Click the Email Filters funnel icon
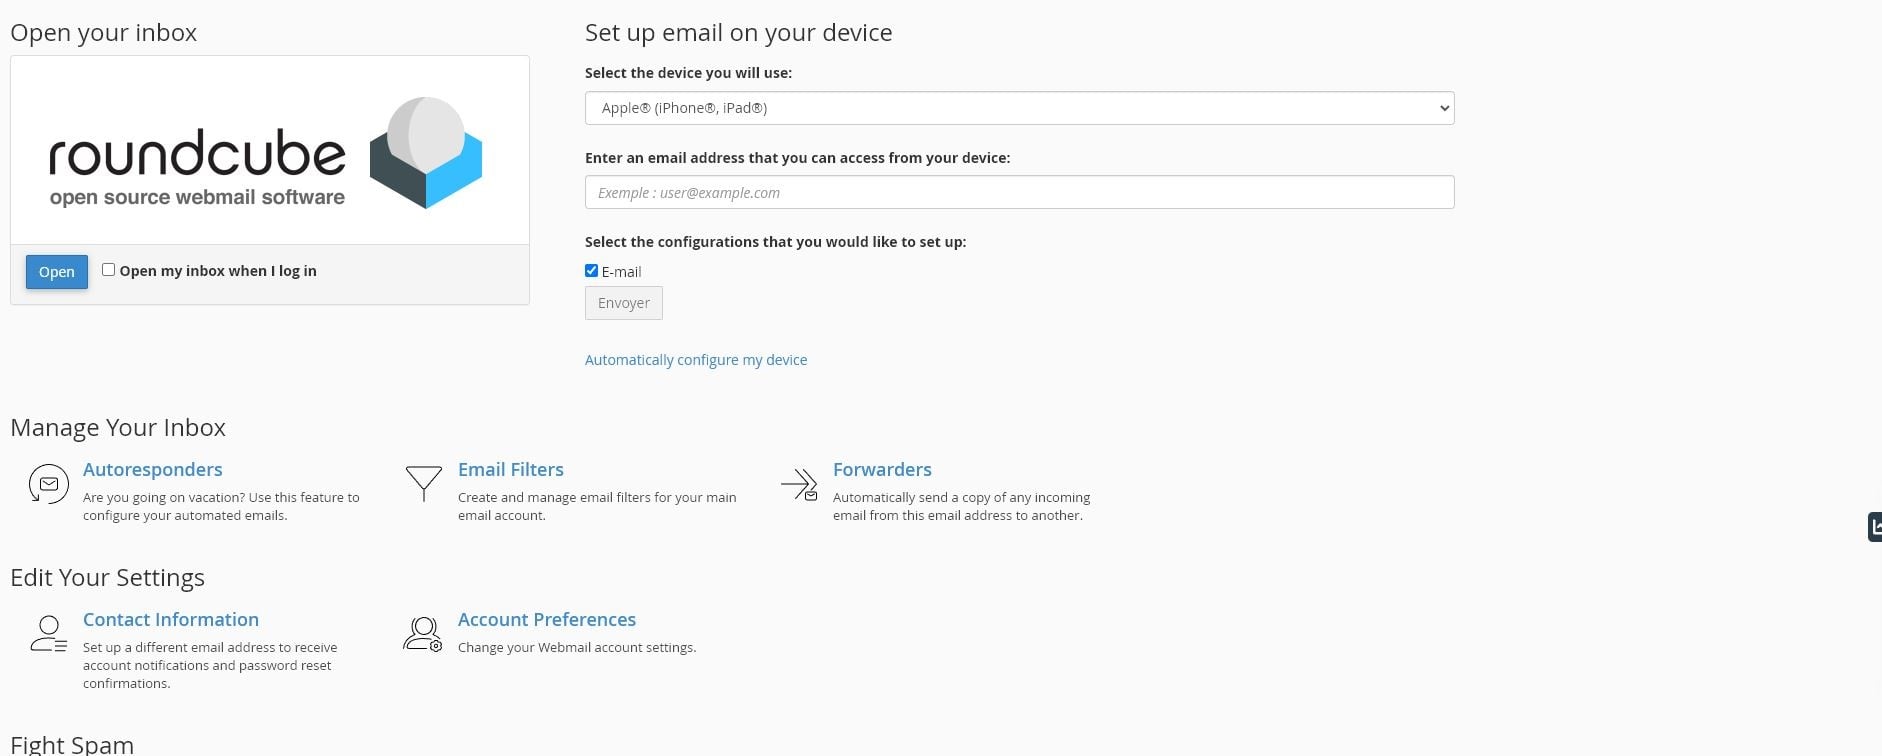Image resolution: width=1882 pixels, height=756 pixels. (x=424, y=484)
